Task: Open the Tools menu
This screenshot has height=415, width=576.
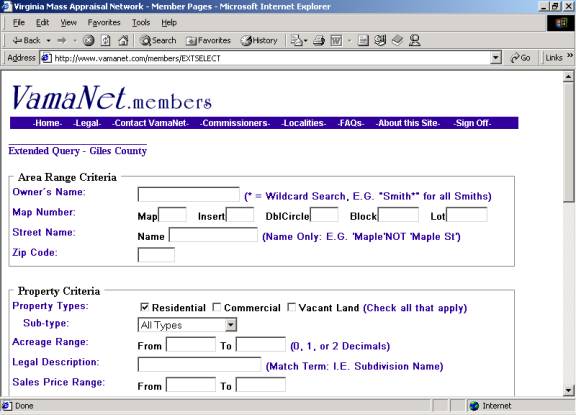Action: 141,22
